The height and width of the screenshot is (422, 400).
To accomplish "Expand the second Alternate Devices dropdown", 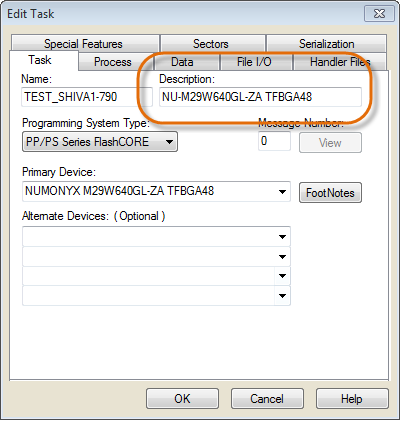I will pos(282,257).
